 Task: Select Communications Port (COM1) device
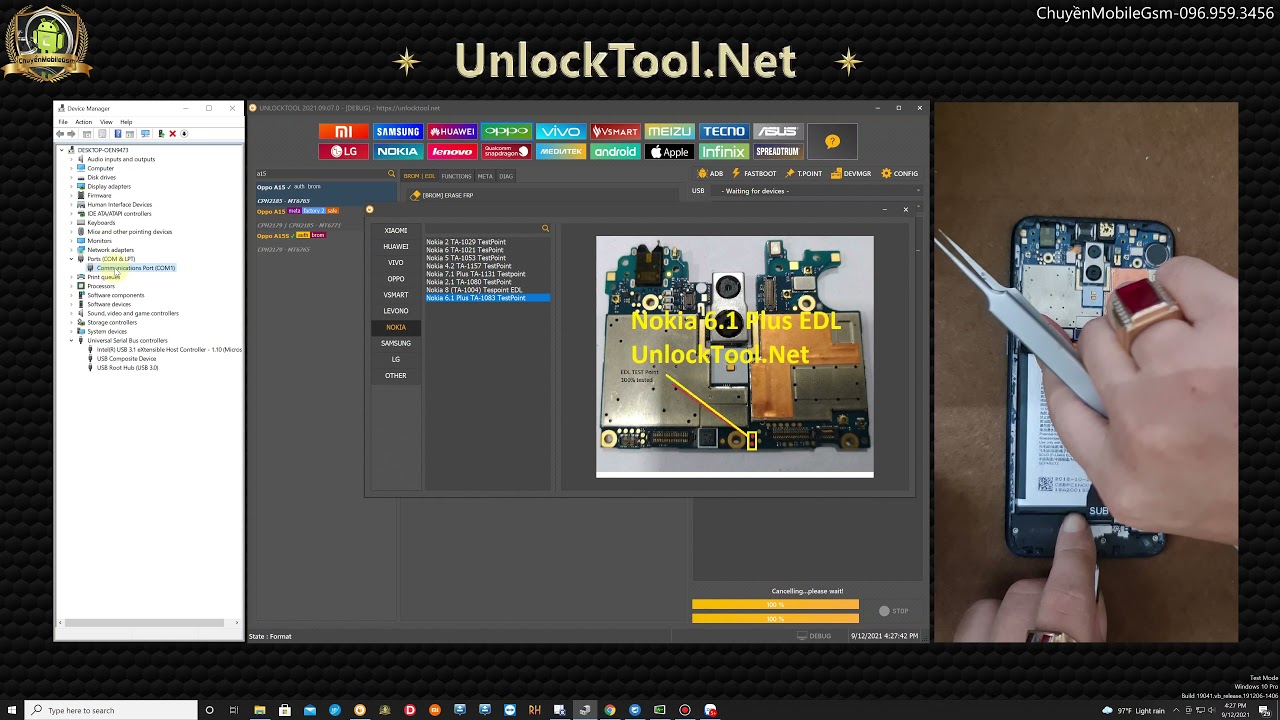pyautogui.click(x=136, y=268)
